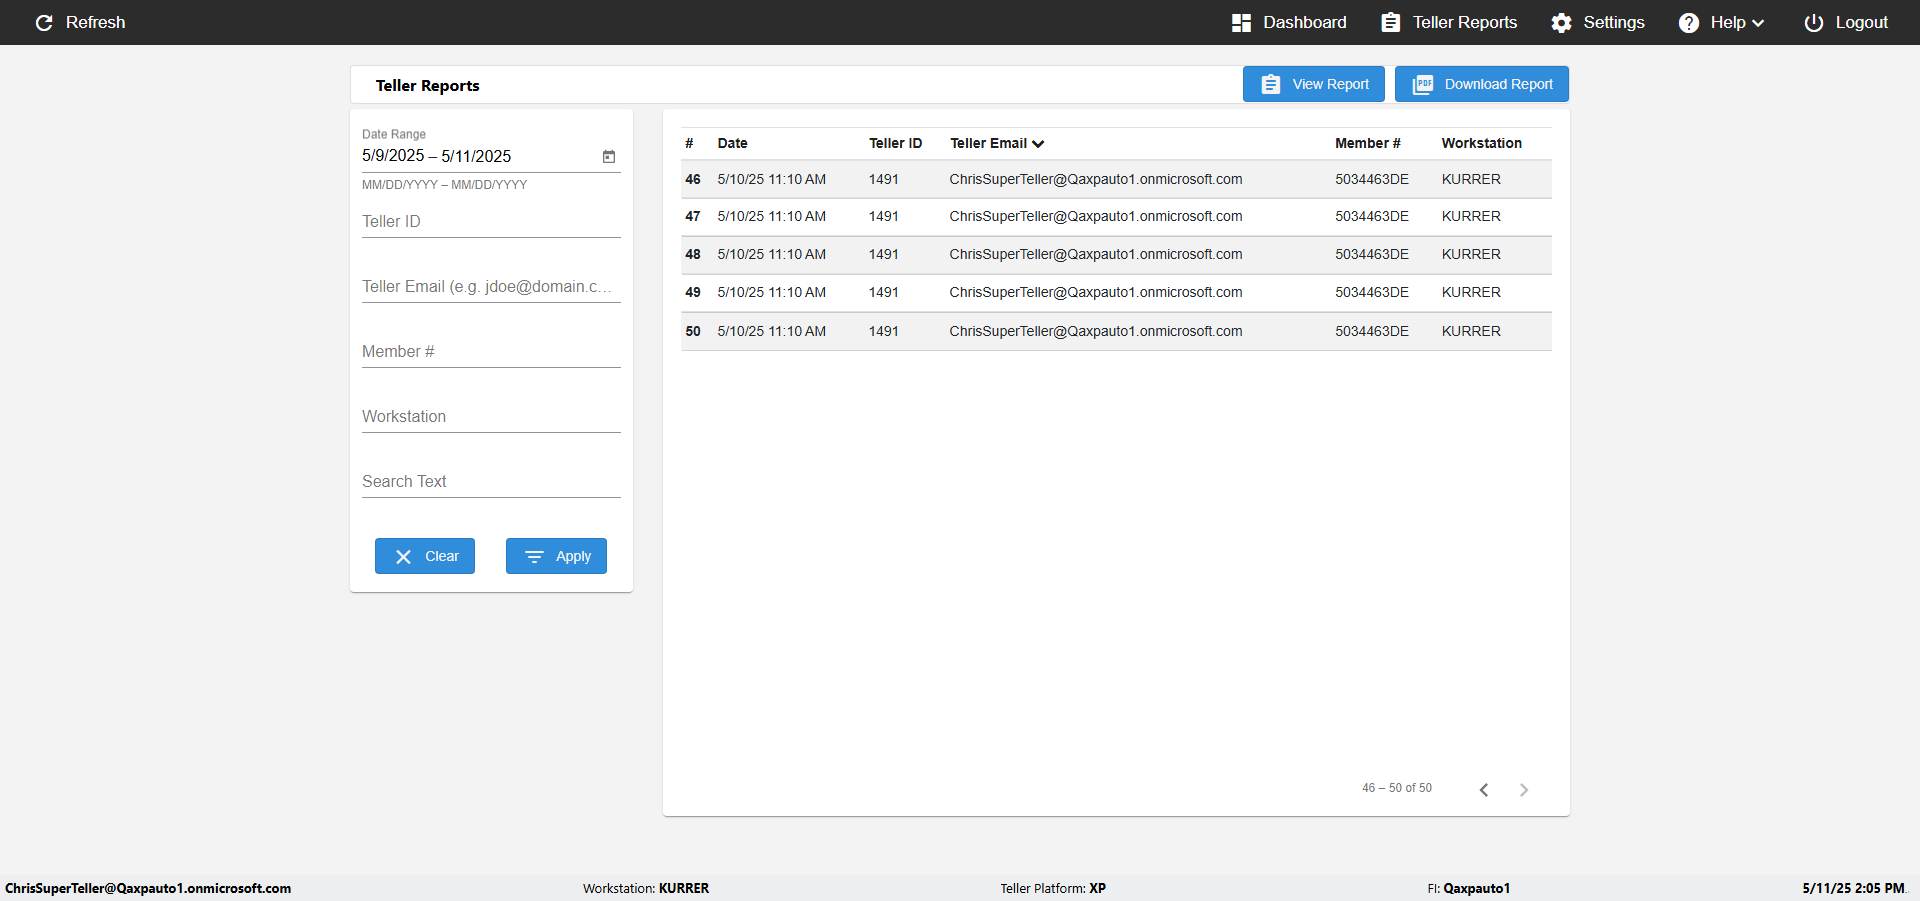1920x901 pixels.
Task: Click Teller Platform: XP in status bar
Action: [x=1053, y=888]
